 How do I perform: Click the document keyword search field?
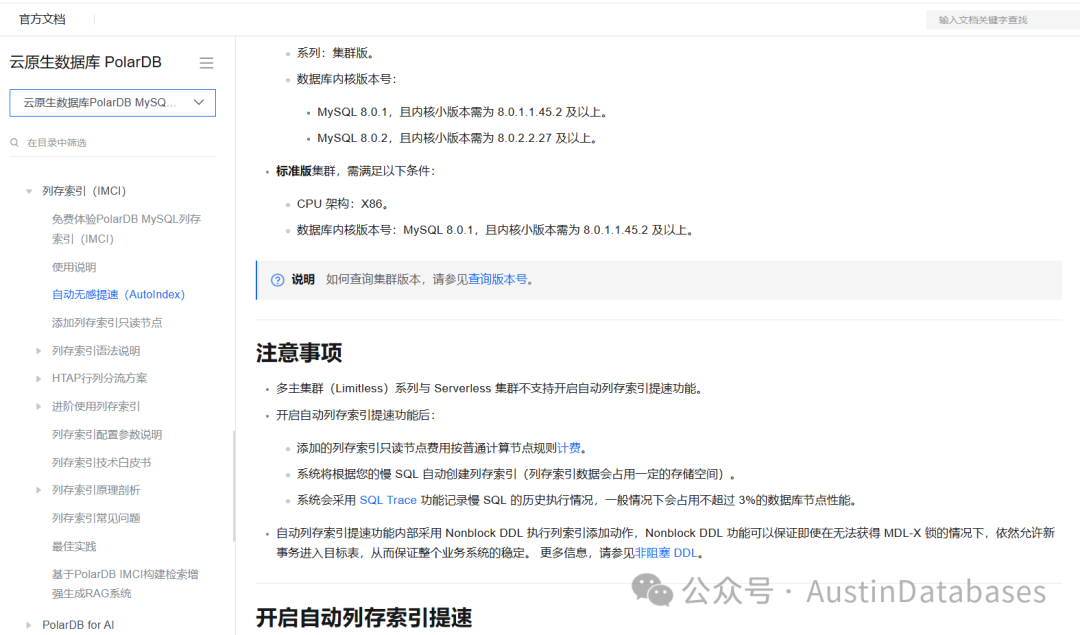click(1002, 20)
